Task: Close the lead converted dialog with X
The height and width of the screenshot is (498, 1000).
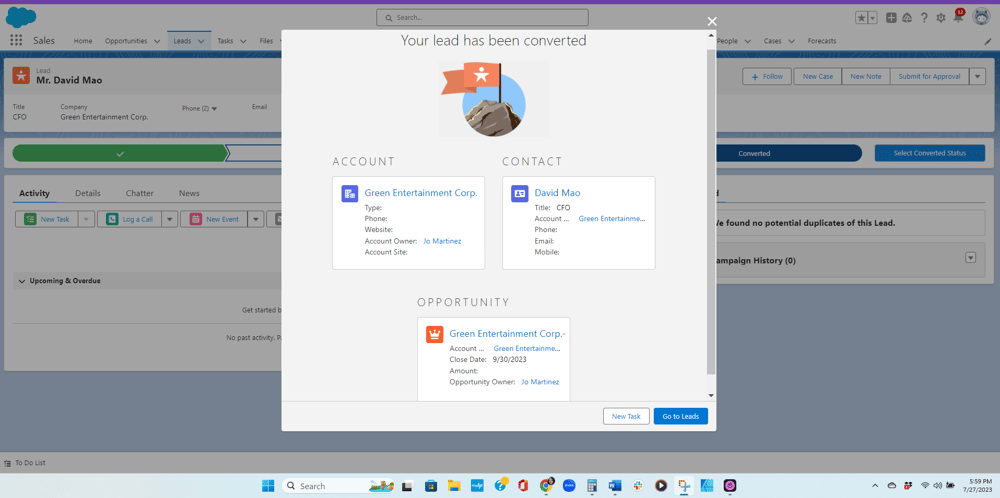Action: (x=712, y=21)
